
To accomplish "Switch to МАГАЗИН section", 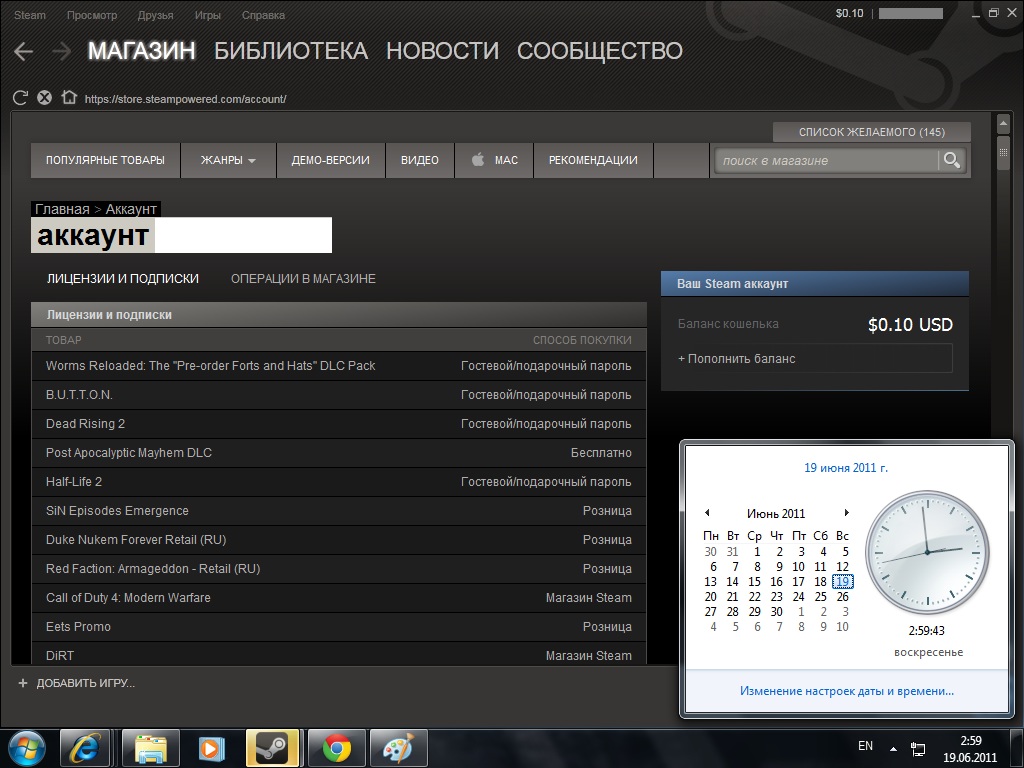I will pos(142,51).
